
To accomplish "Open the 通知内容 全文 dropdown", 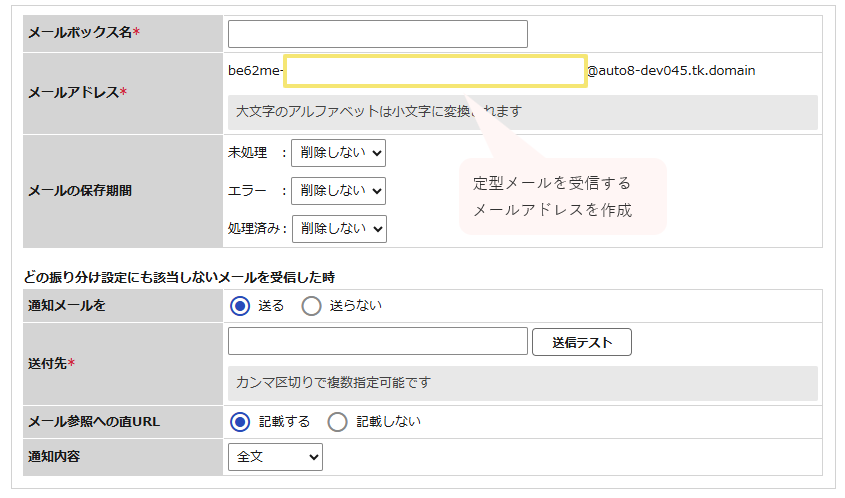I will [275, 457].
